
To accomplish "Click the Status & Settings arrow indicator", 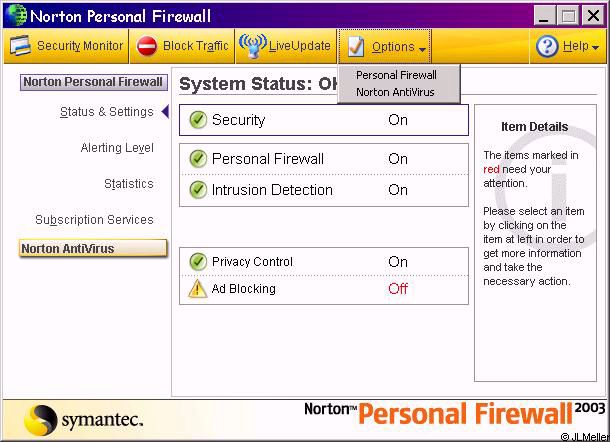I will tap(165, 112).
